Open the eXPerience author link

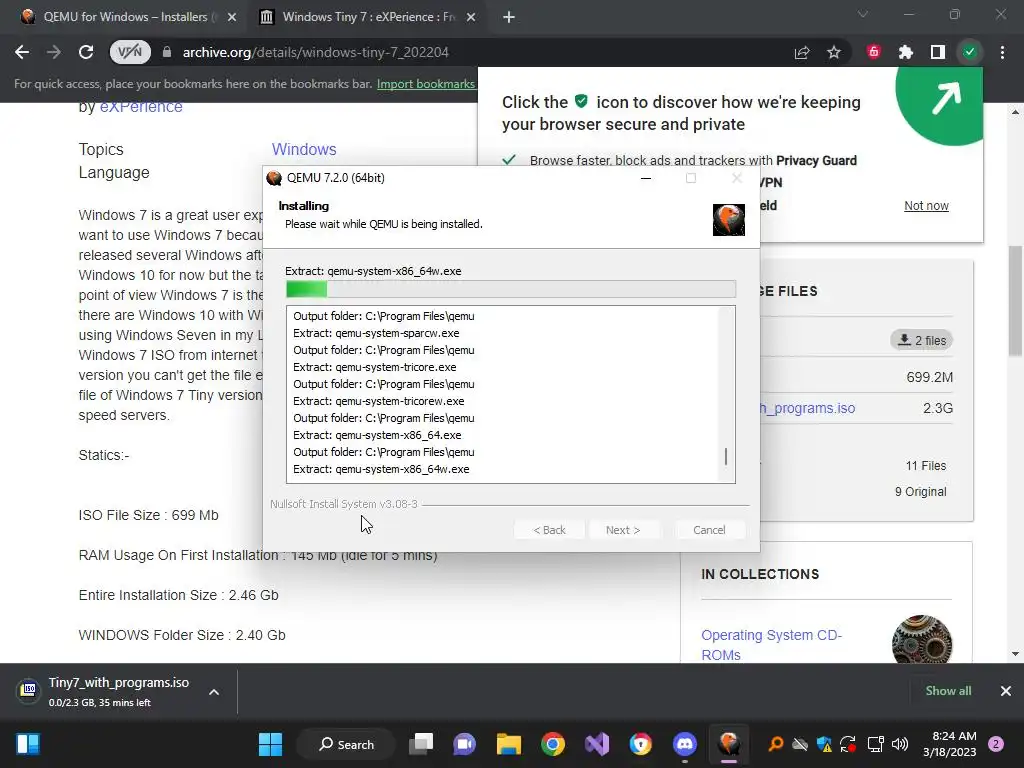tap(141, 106)
